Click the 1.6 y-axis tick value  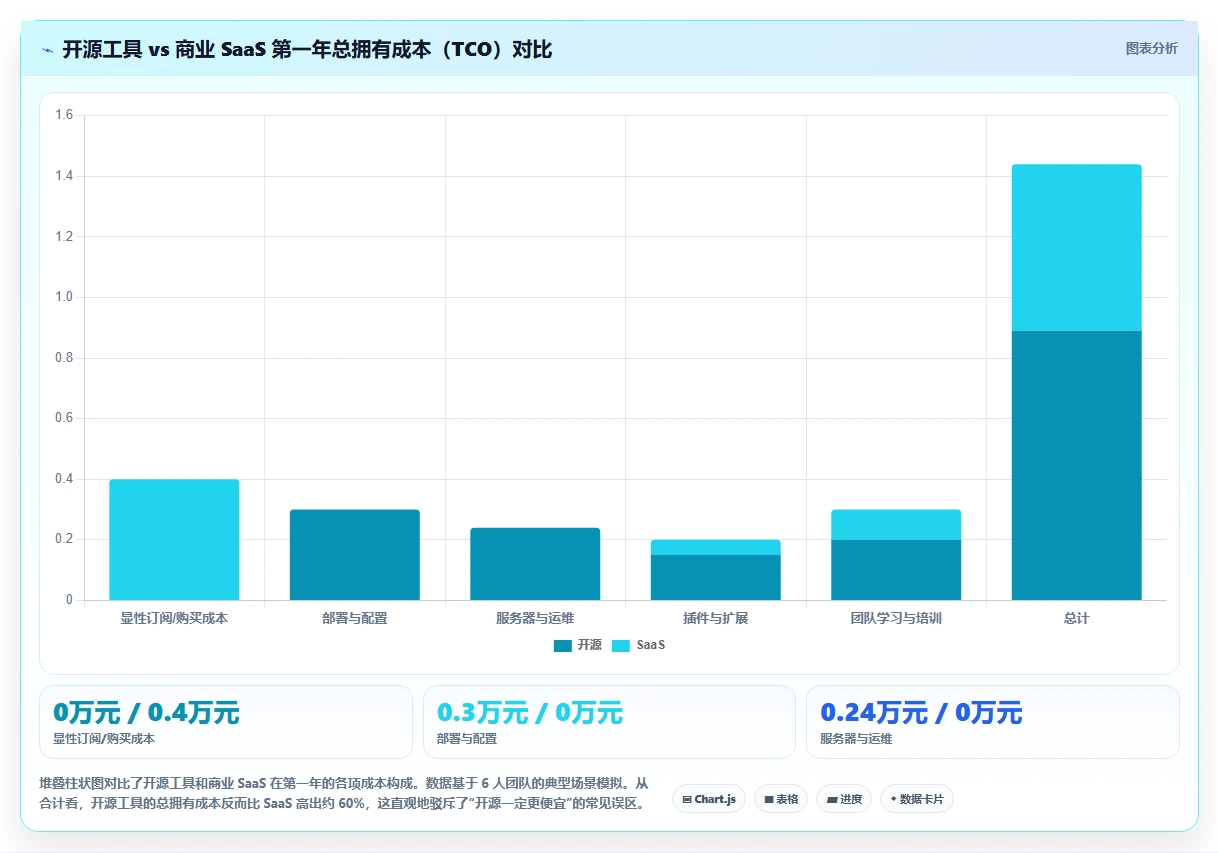[64, 115]
